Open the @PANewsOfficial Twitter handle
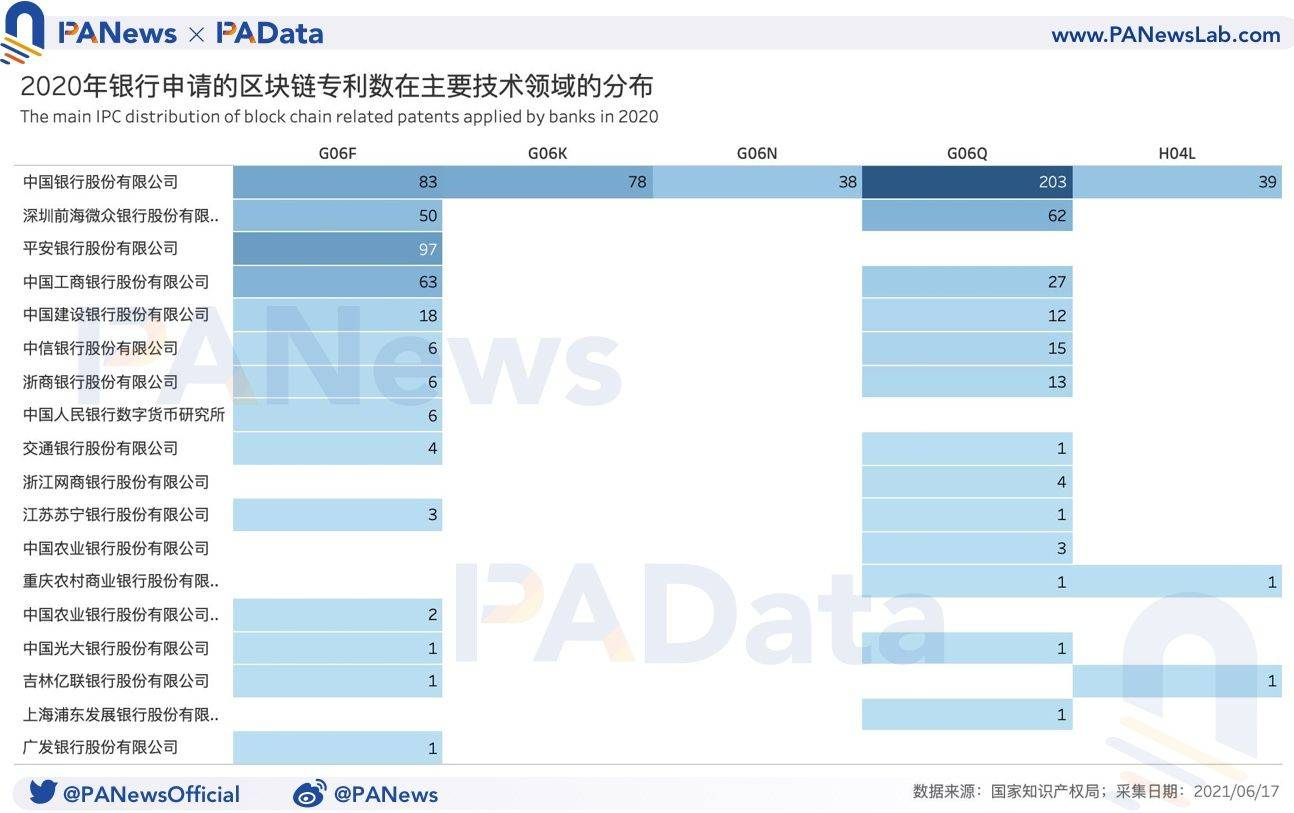The width and height of the screenshot is (1294, 813). pos(151,794)
